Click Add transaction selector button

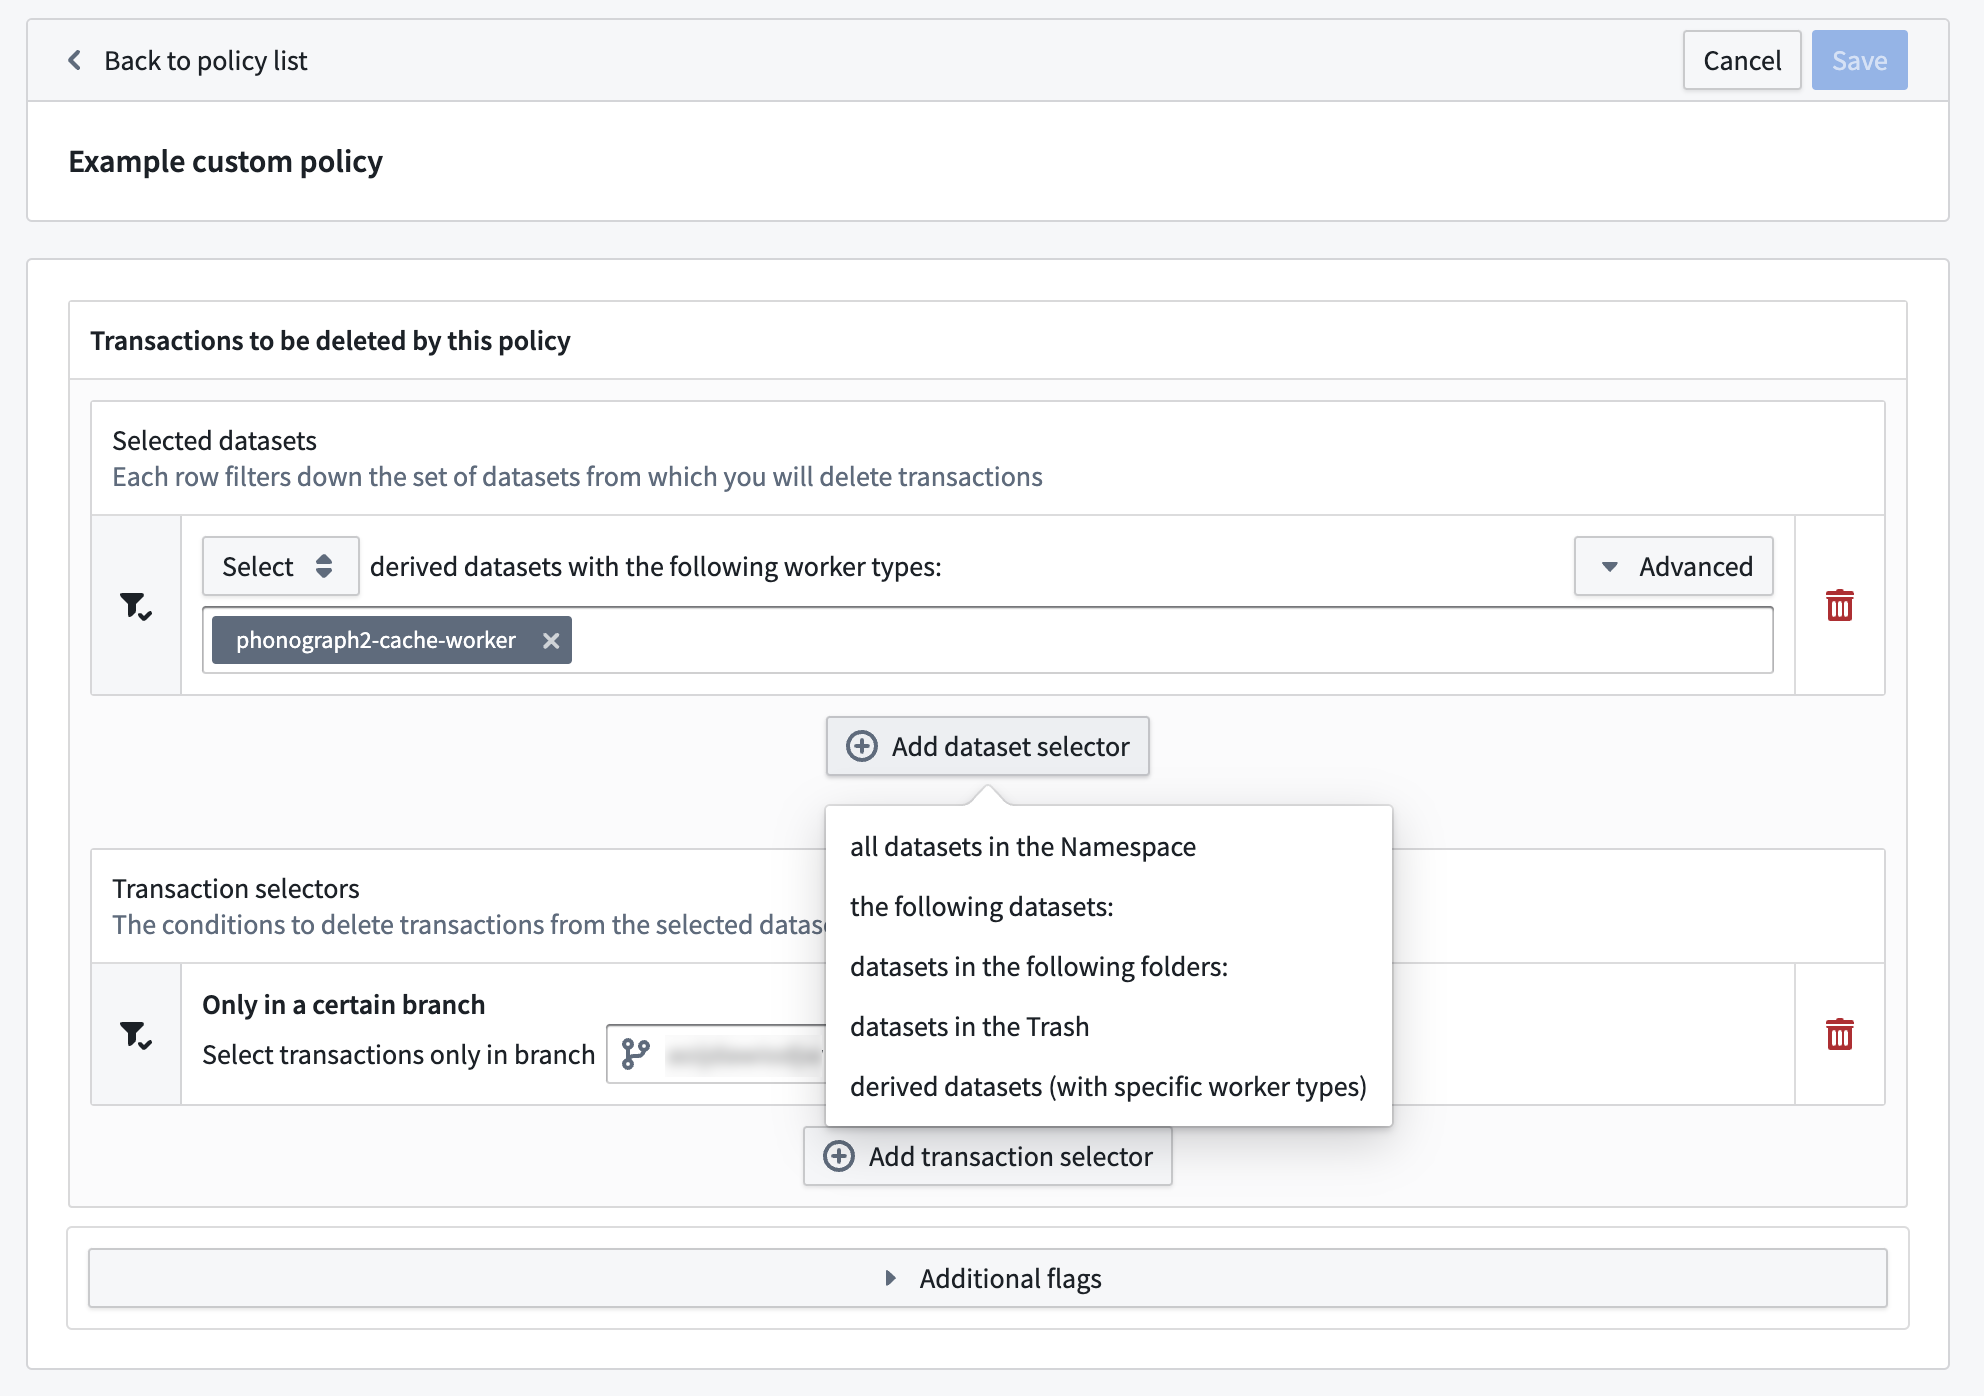[988, 1157]
